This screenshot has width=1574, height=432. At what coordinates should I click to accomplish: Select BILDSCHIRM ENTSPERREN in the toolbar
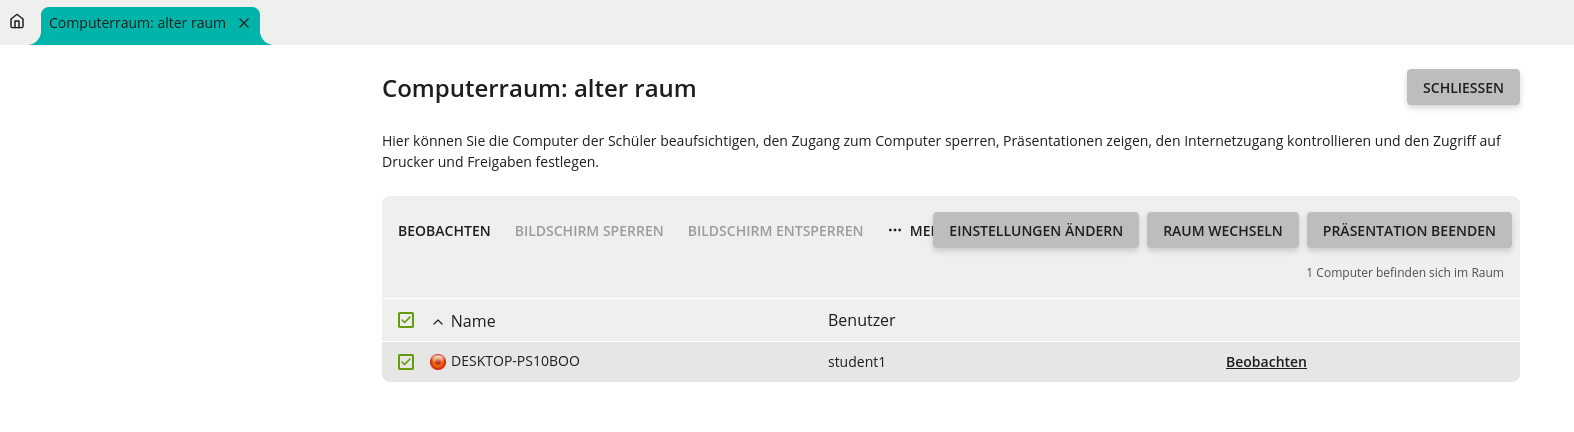pyautogui.click(x=775, y=231)
